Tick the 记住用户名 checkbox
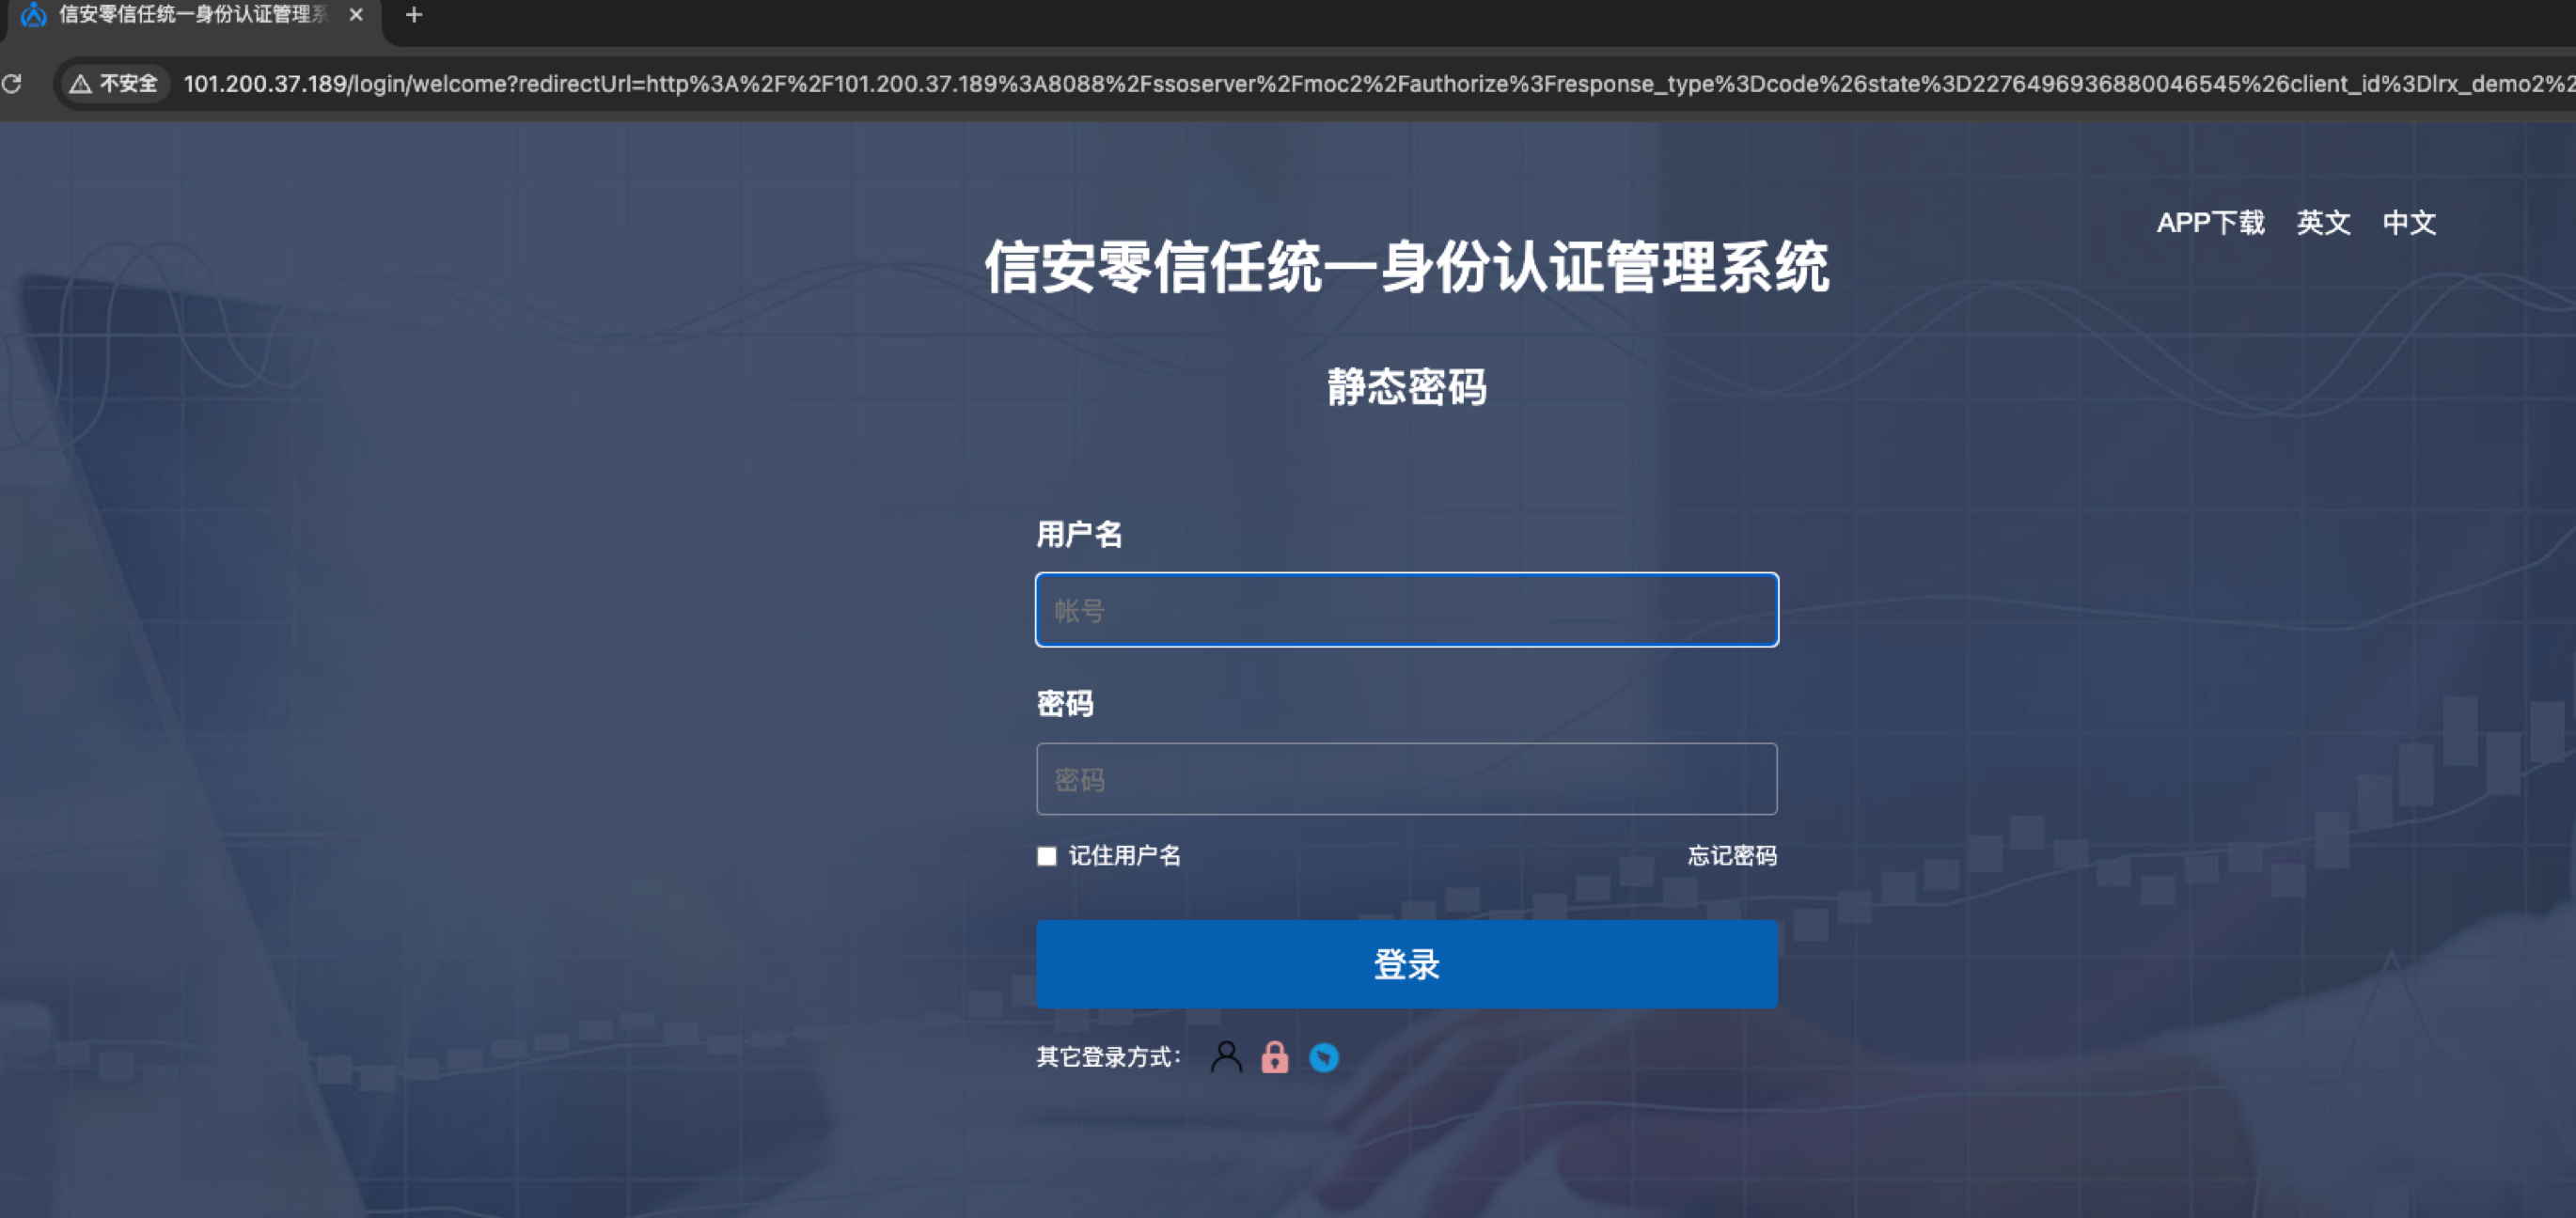This screenshot has height=1218, width=2576. coord(1046,856)
